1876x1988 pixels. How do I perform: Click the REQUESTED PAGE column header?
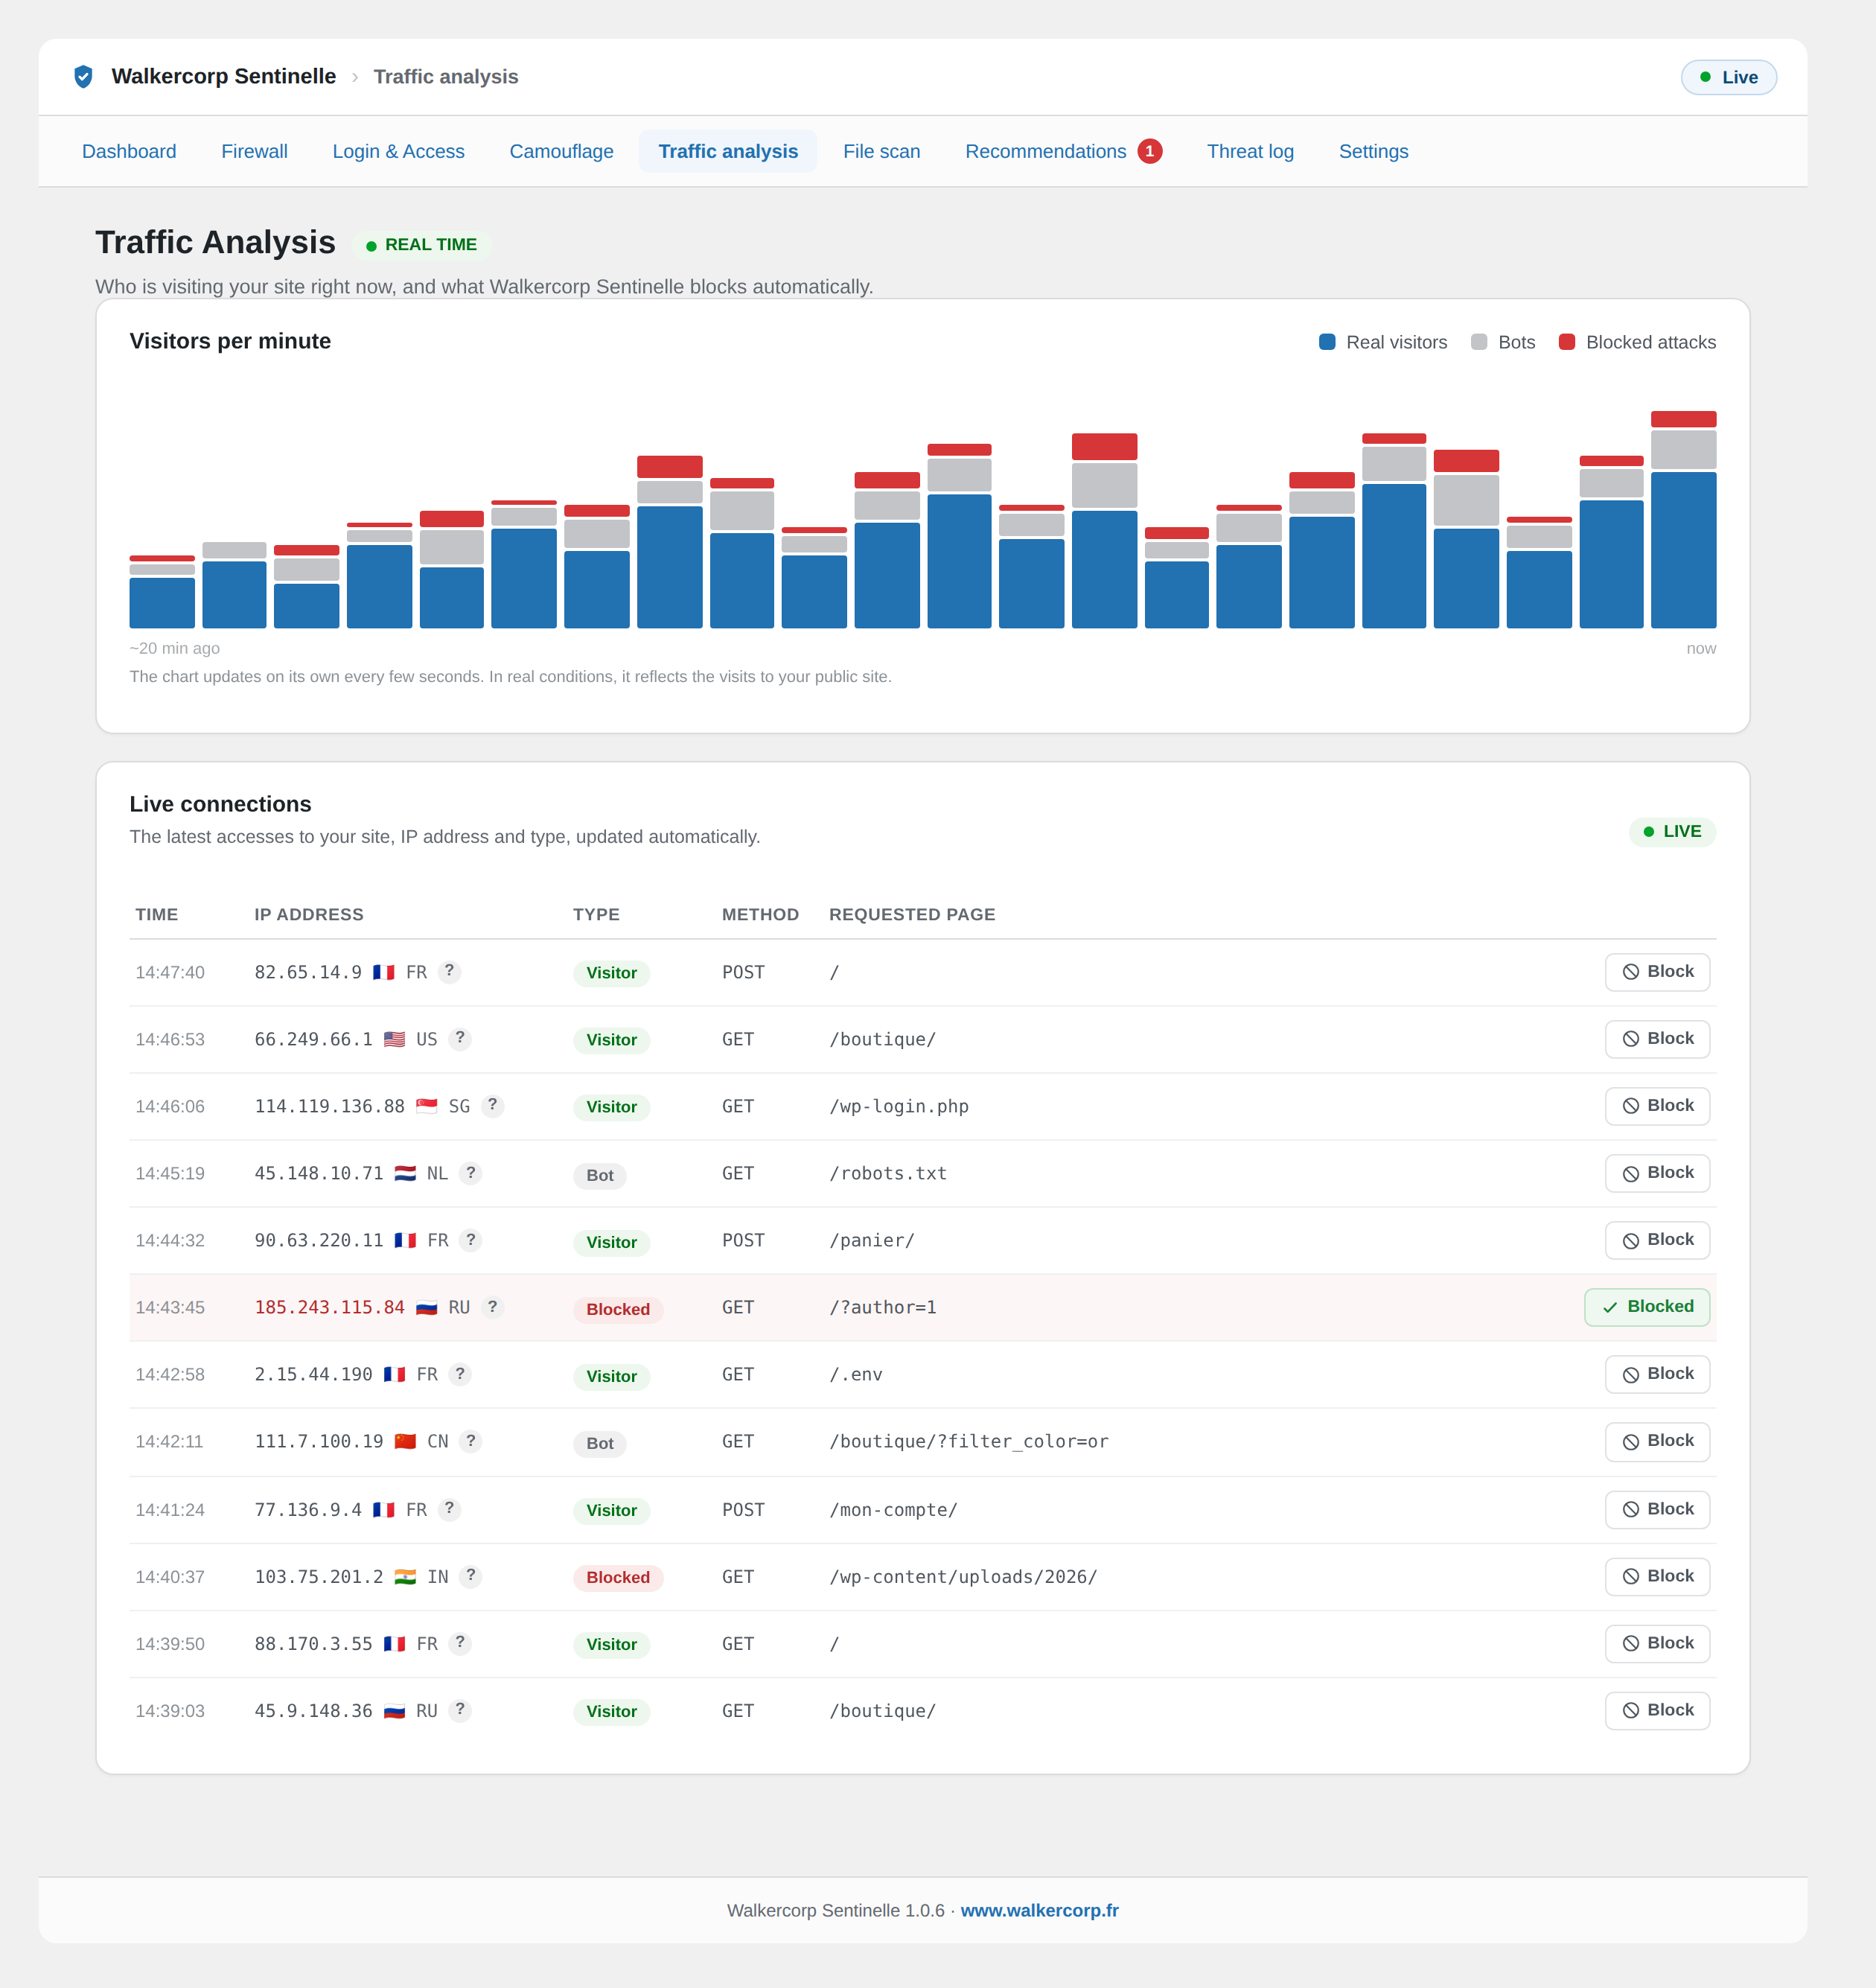912,914
